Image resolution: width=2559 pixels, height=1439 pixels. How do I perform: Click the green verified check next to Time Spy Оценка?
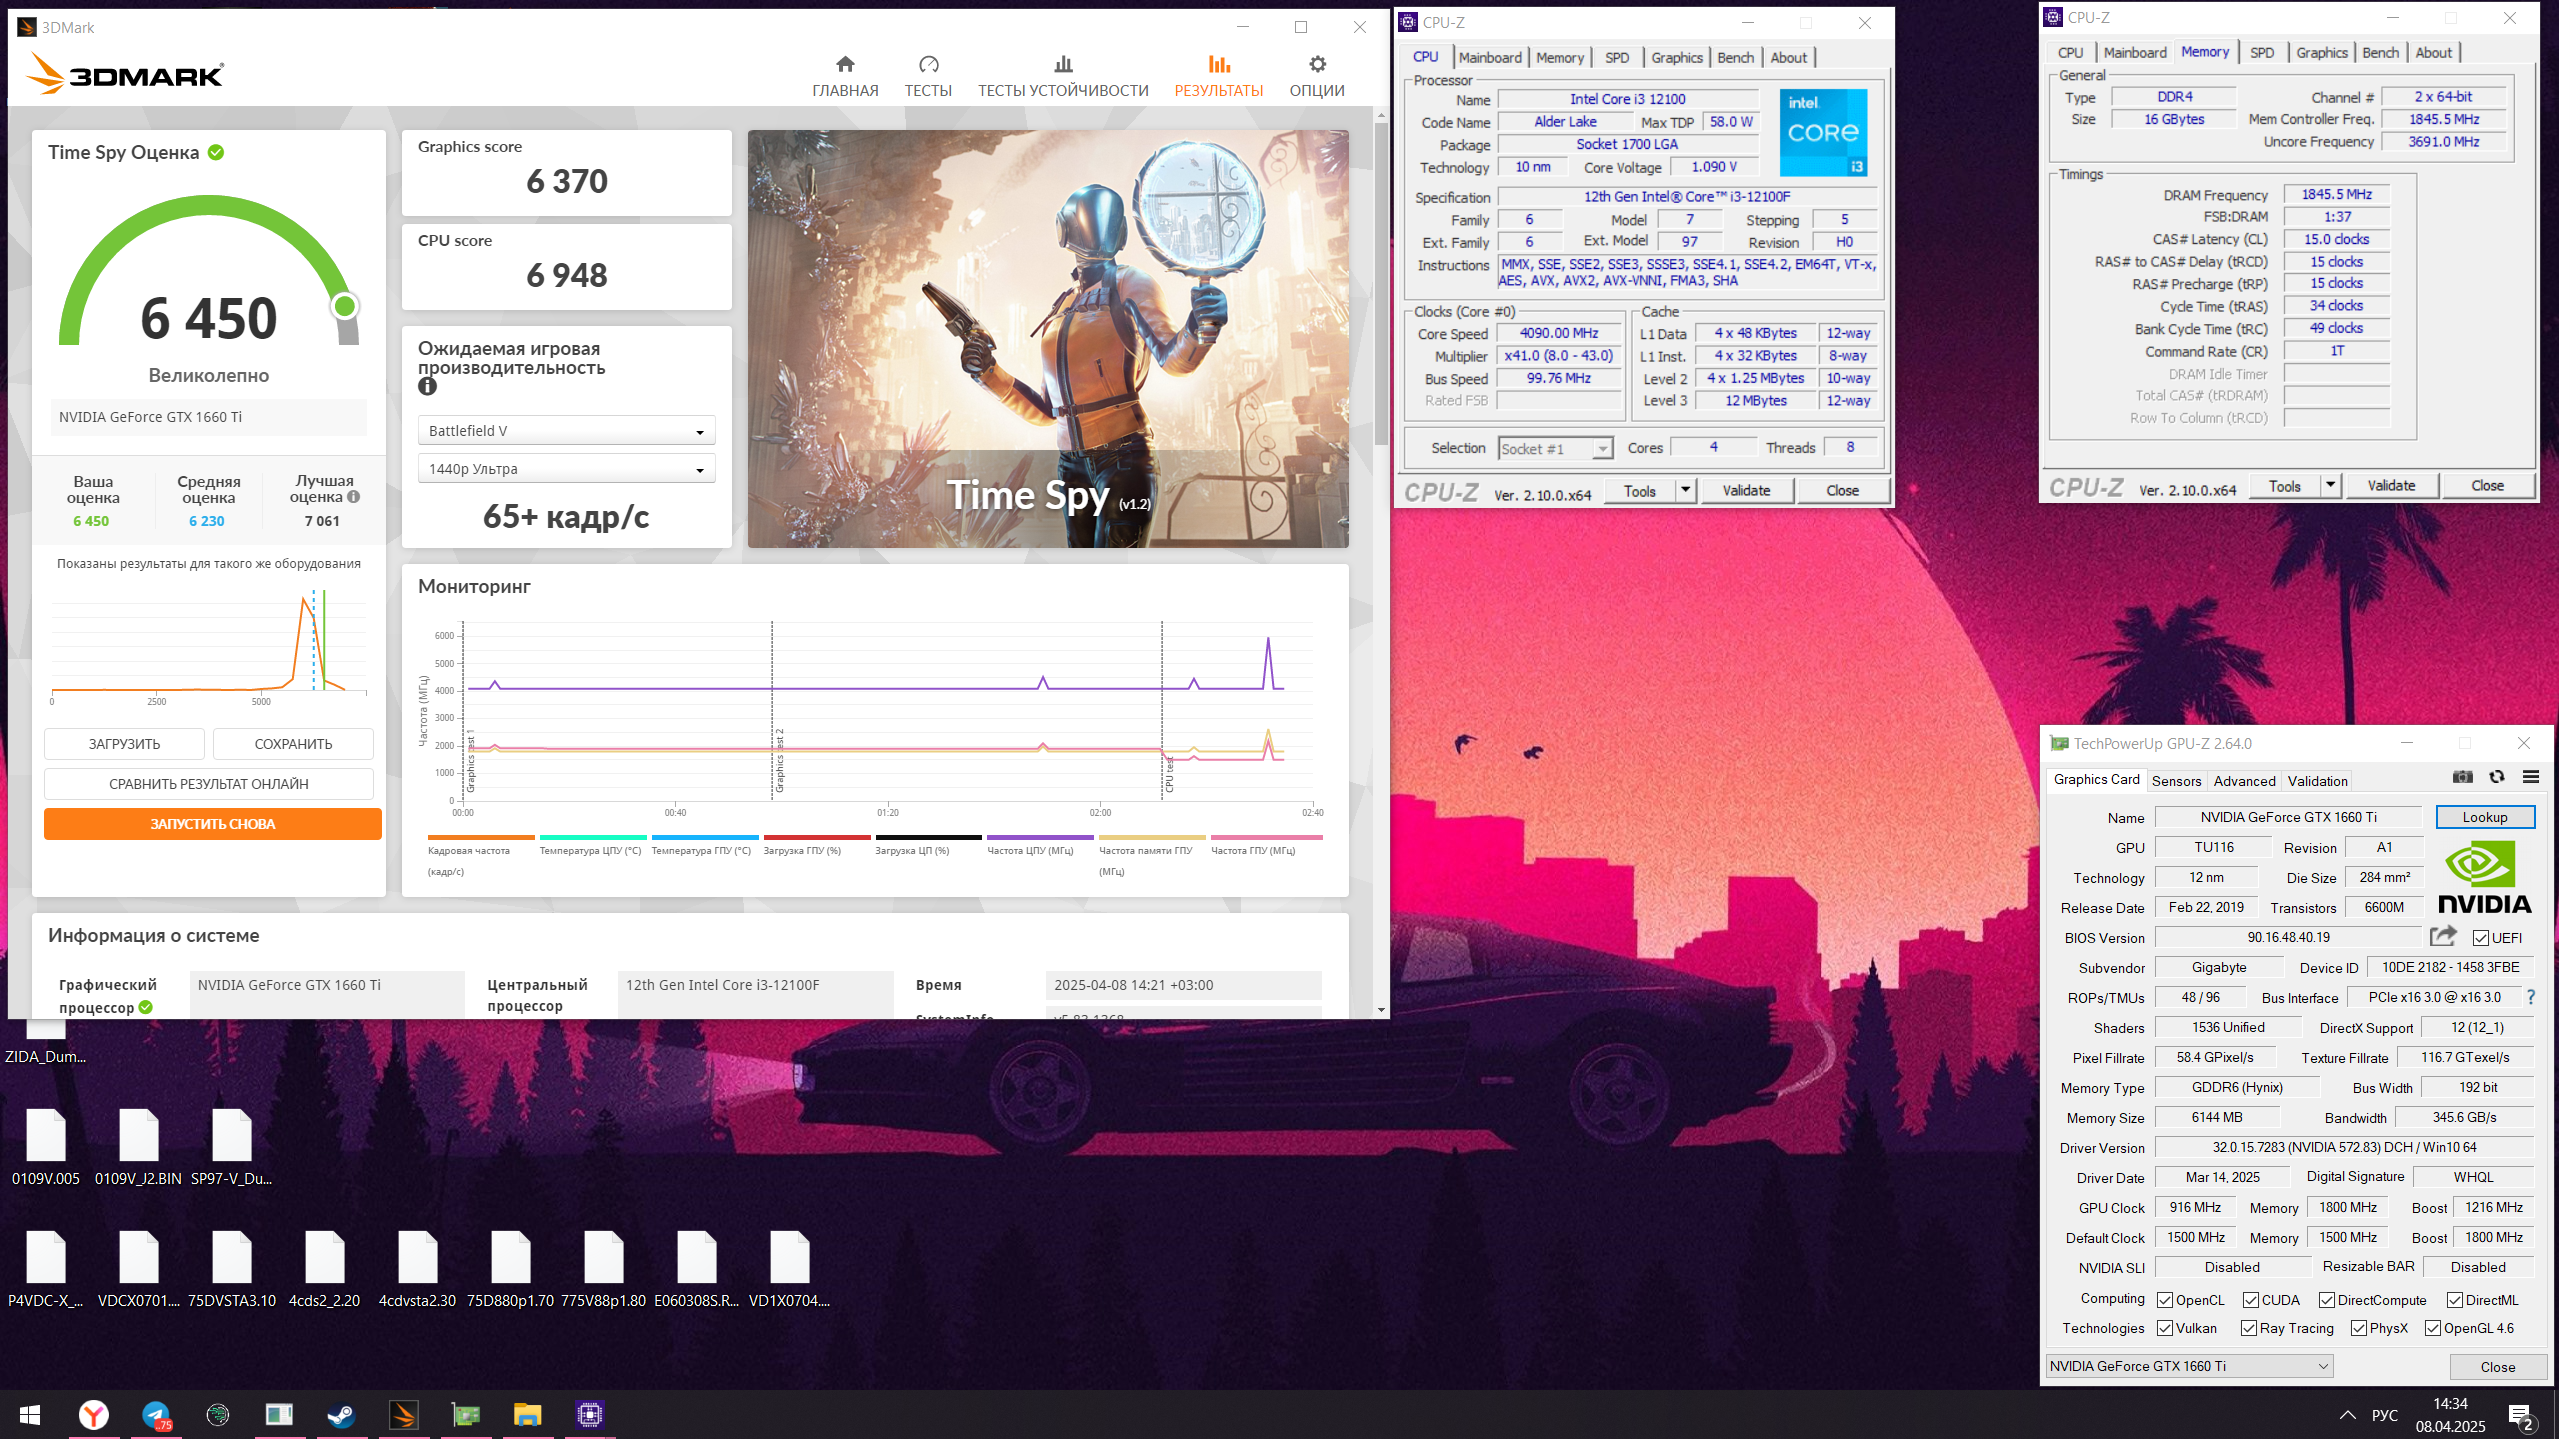216,152
